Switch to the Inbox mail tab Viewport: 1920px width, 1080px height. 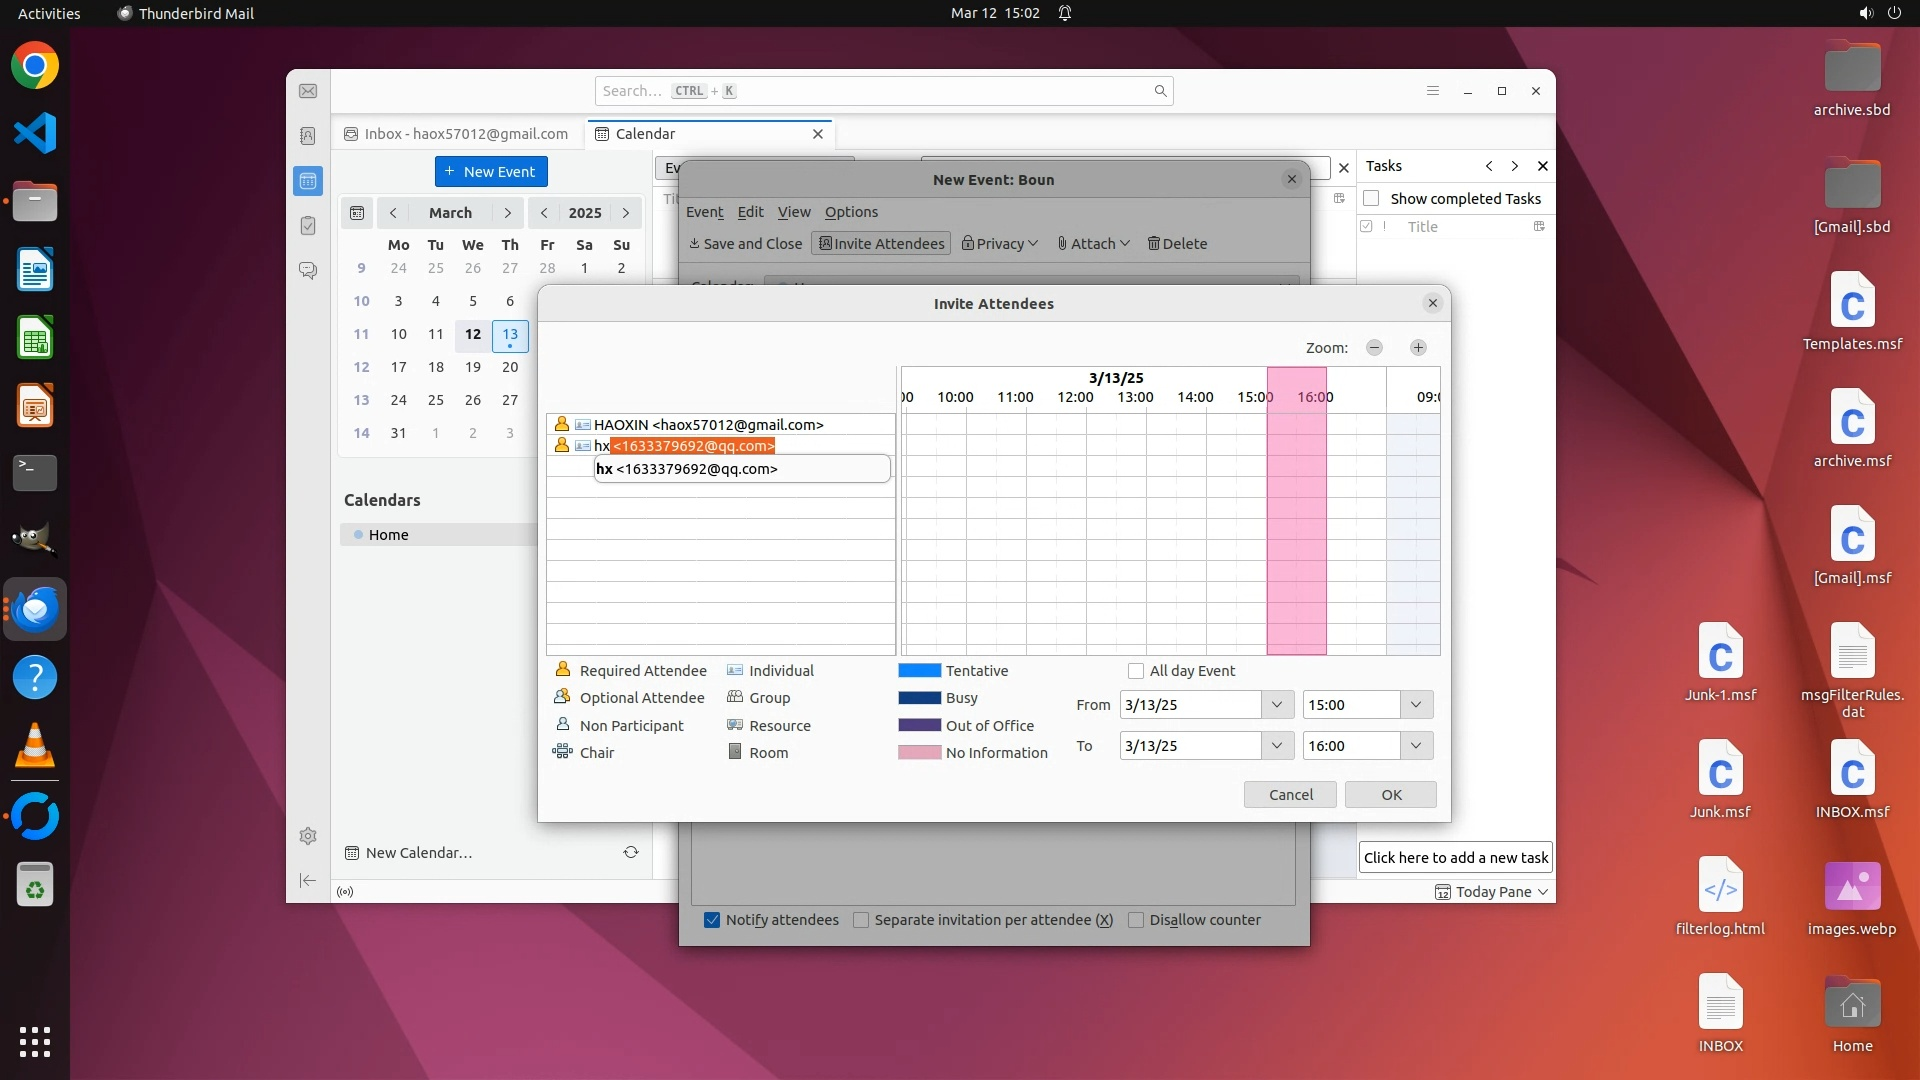[458, 134]
